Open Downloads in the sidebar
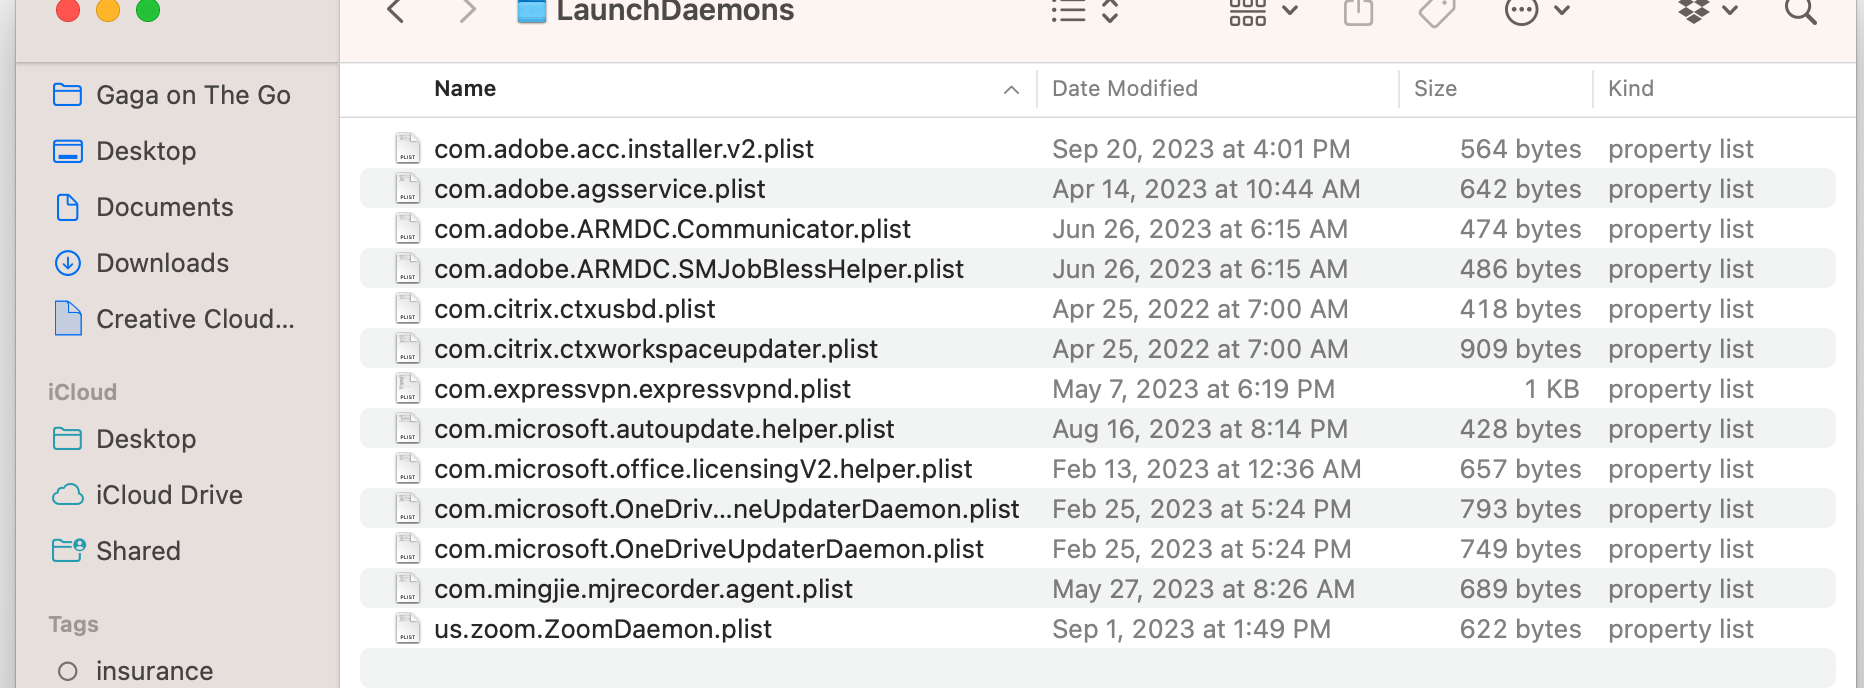The width and height of the screenshot is (1864, 688). pos(162,263)
